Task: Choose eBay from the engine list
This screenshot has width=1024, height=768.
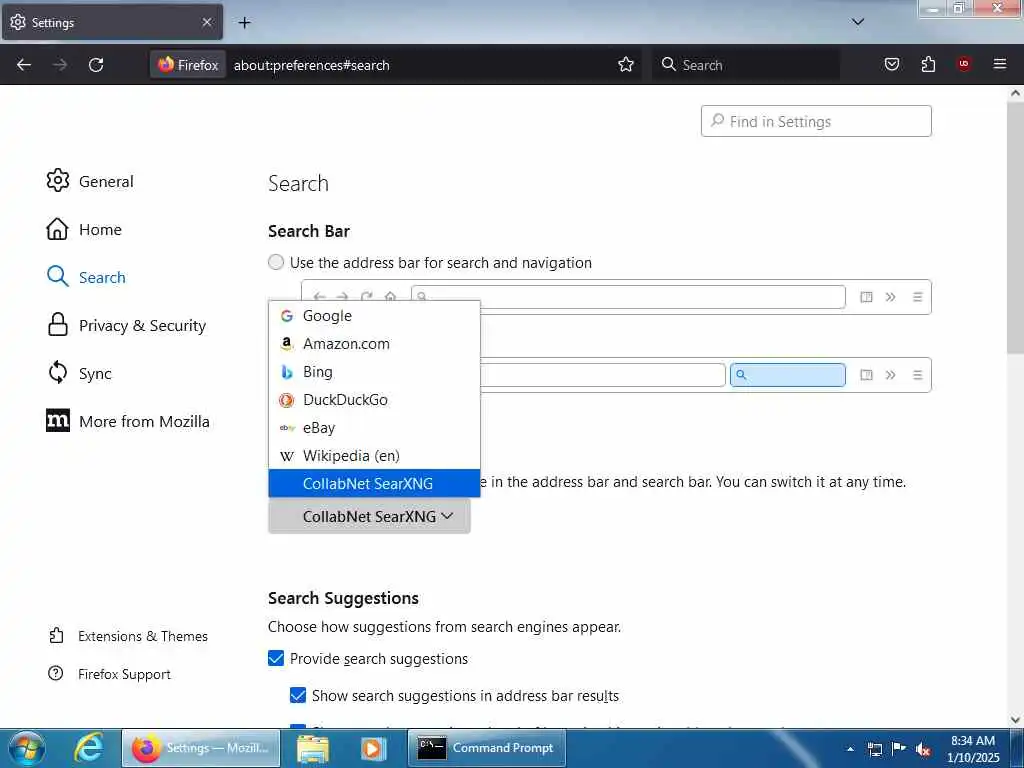Action: coord(374,428)
